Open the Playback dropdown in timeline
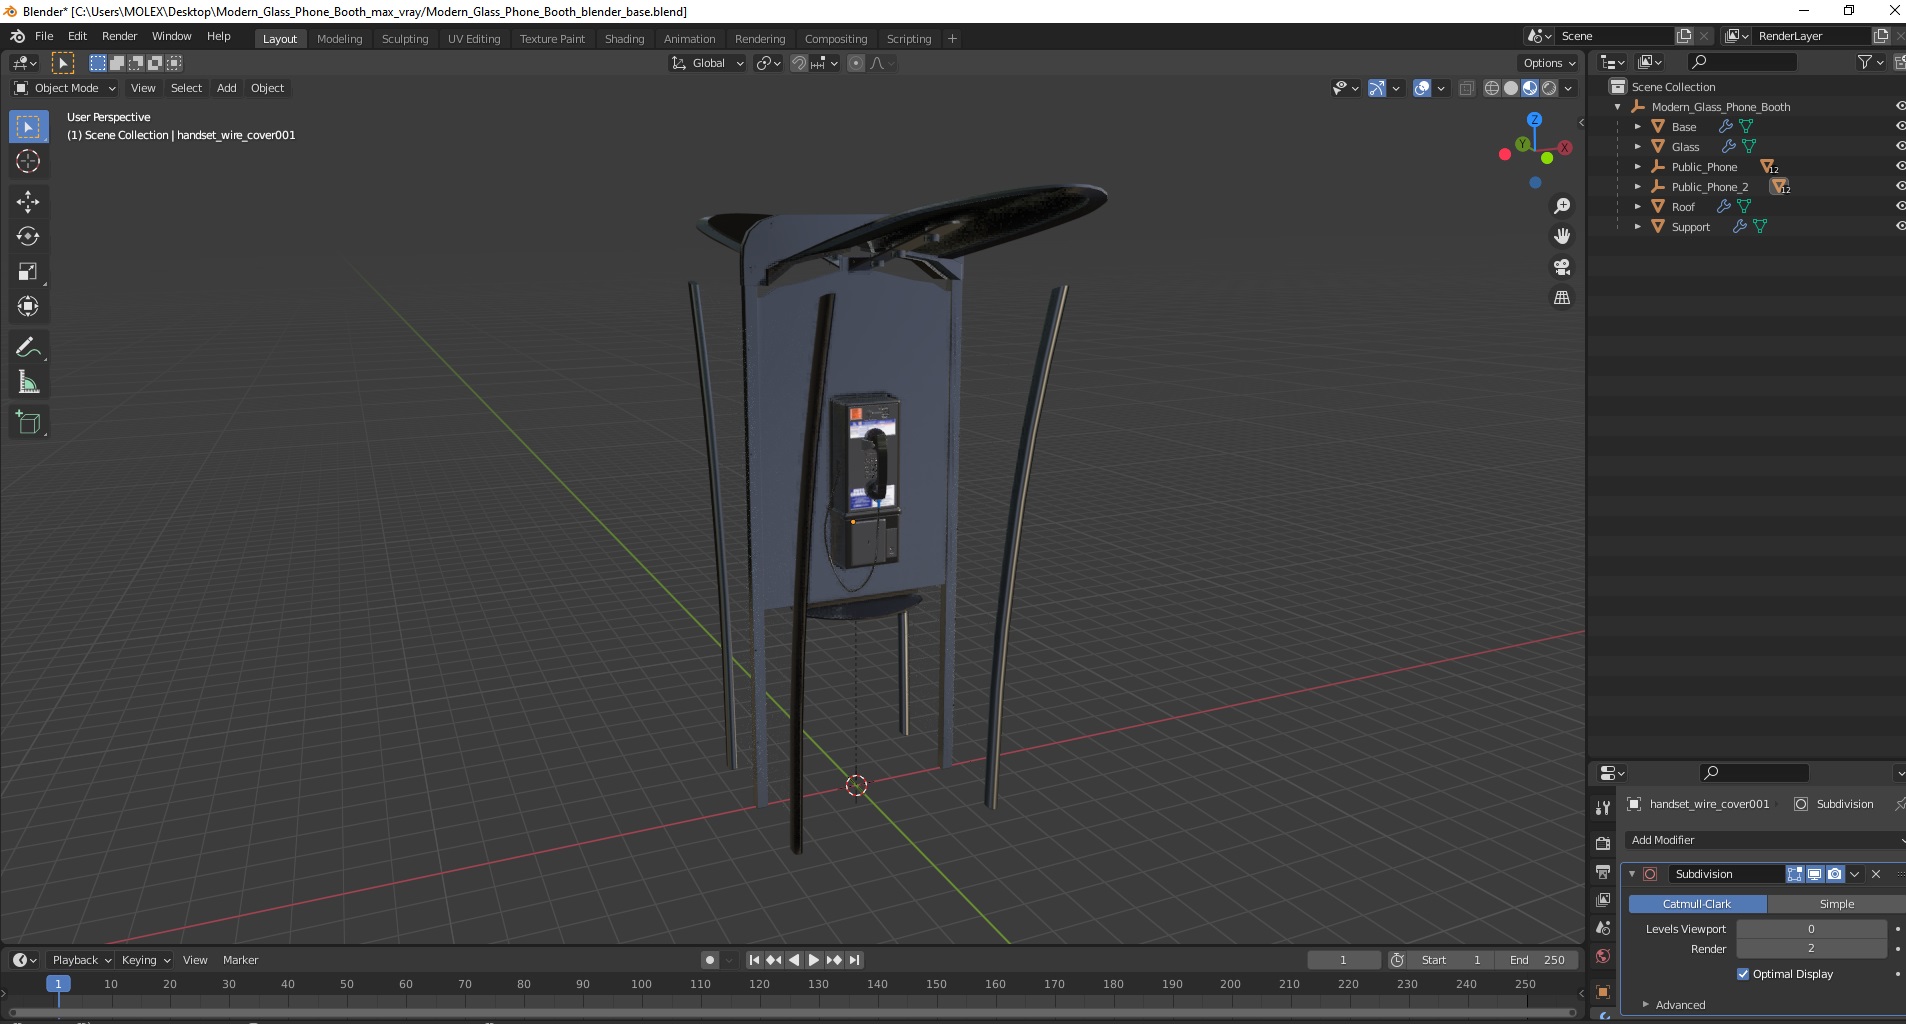 tap(81, 960)
